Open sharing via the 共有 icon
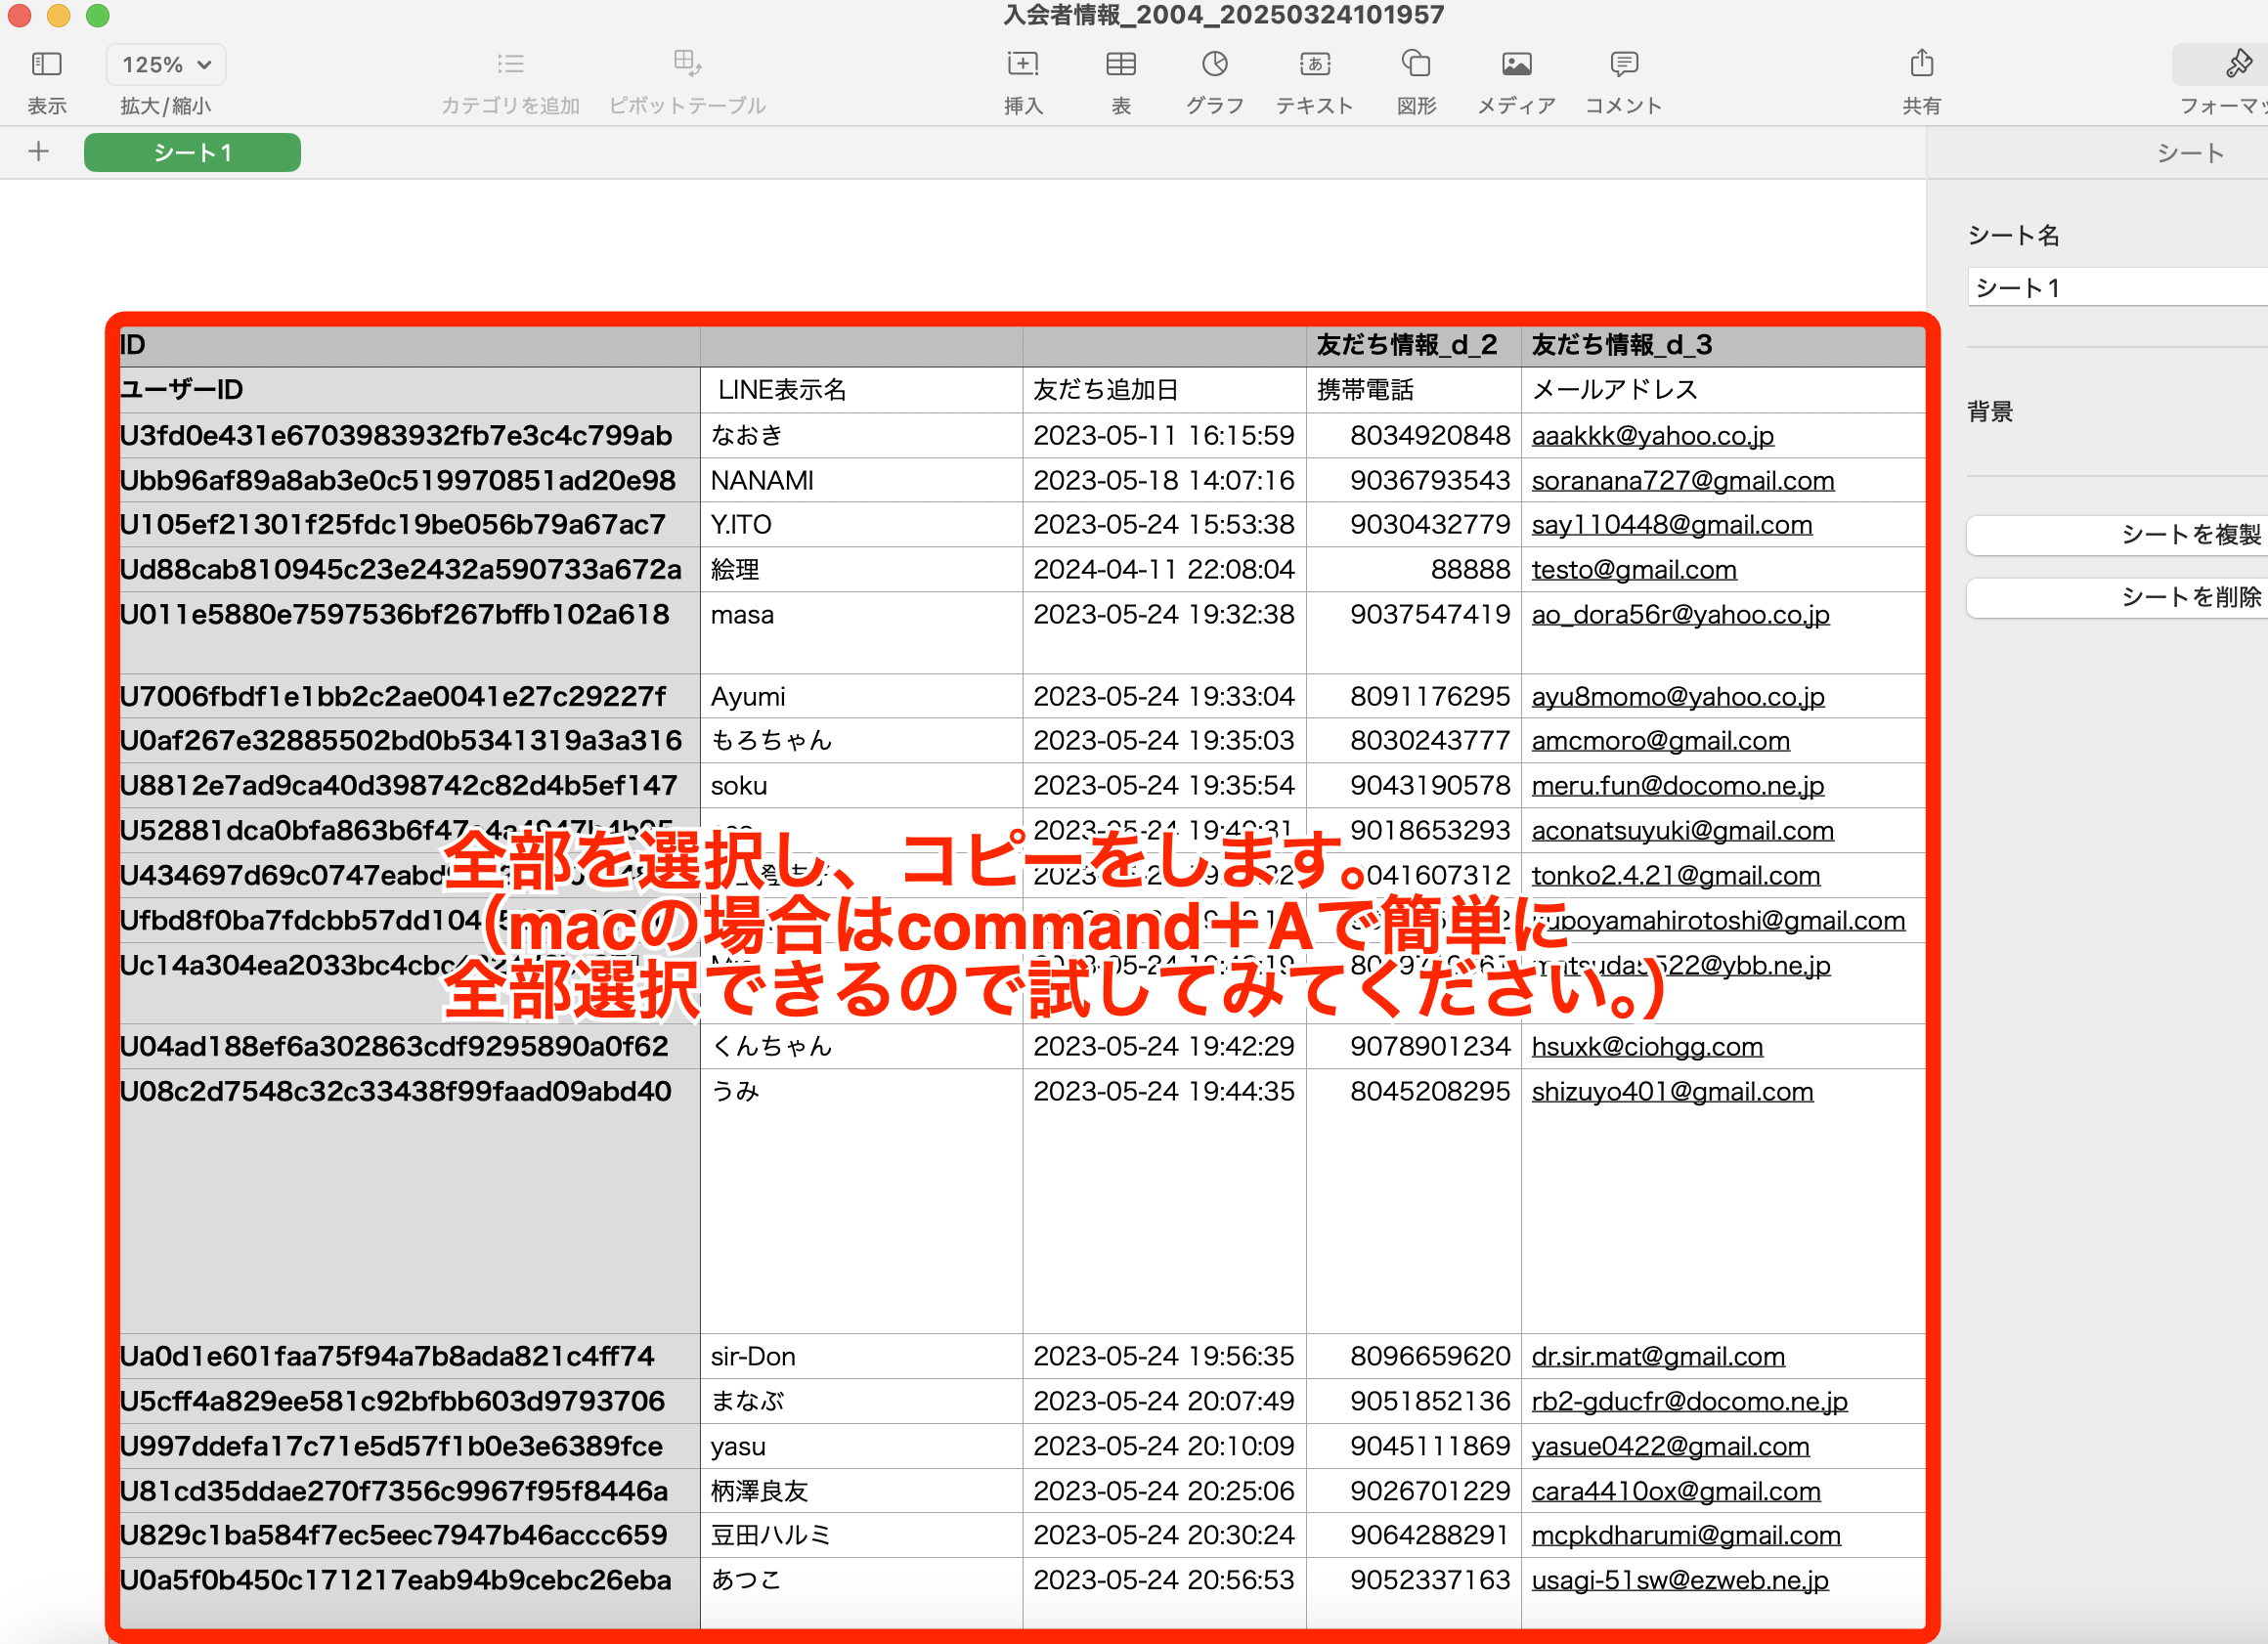Screen dimensions: 2268x1644 (x=1921, y=64)
